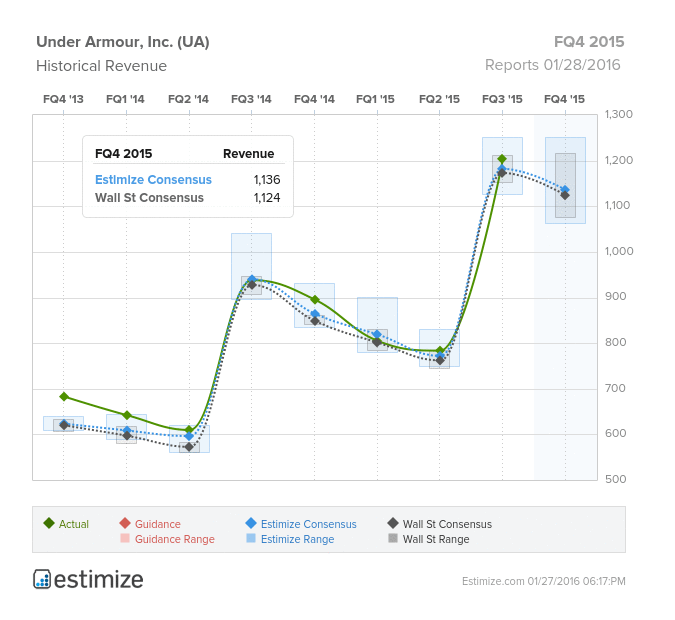The width and height of the screenshot is (675, 620).
Task: Toggle the Actual series legend label
Action: click(x=74, y=524)
